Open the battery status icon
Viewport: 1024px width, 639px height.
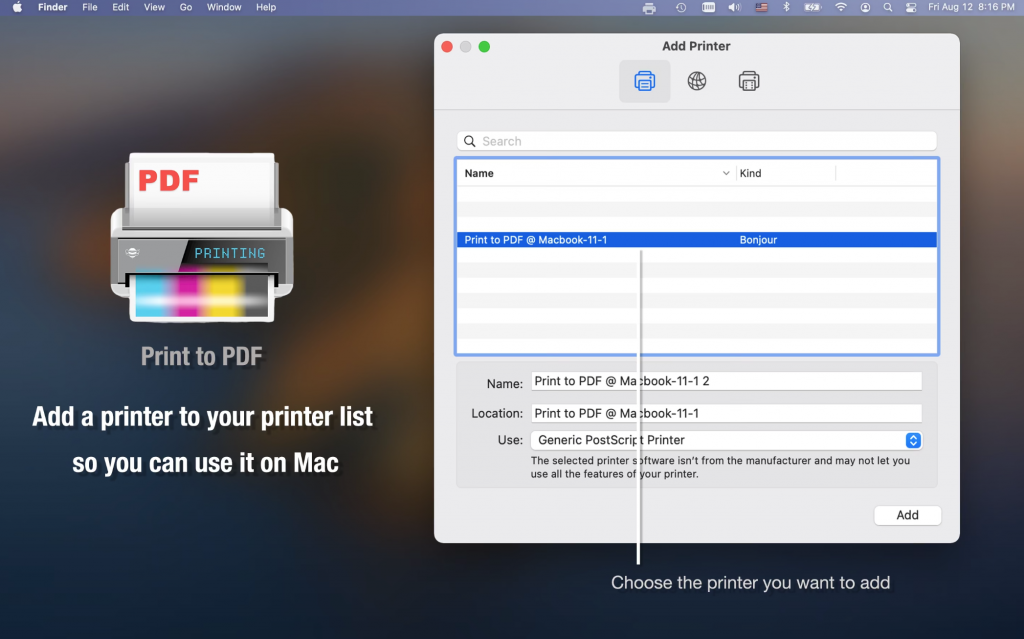(810, 7)
